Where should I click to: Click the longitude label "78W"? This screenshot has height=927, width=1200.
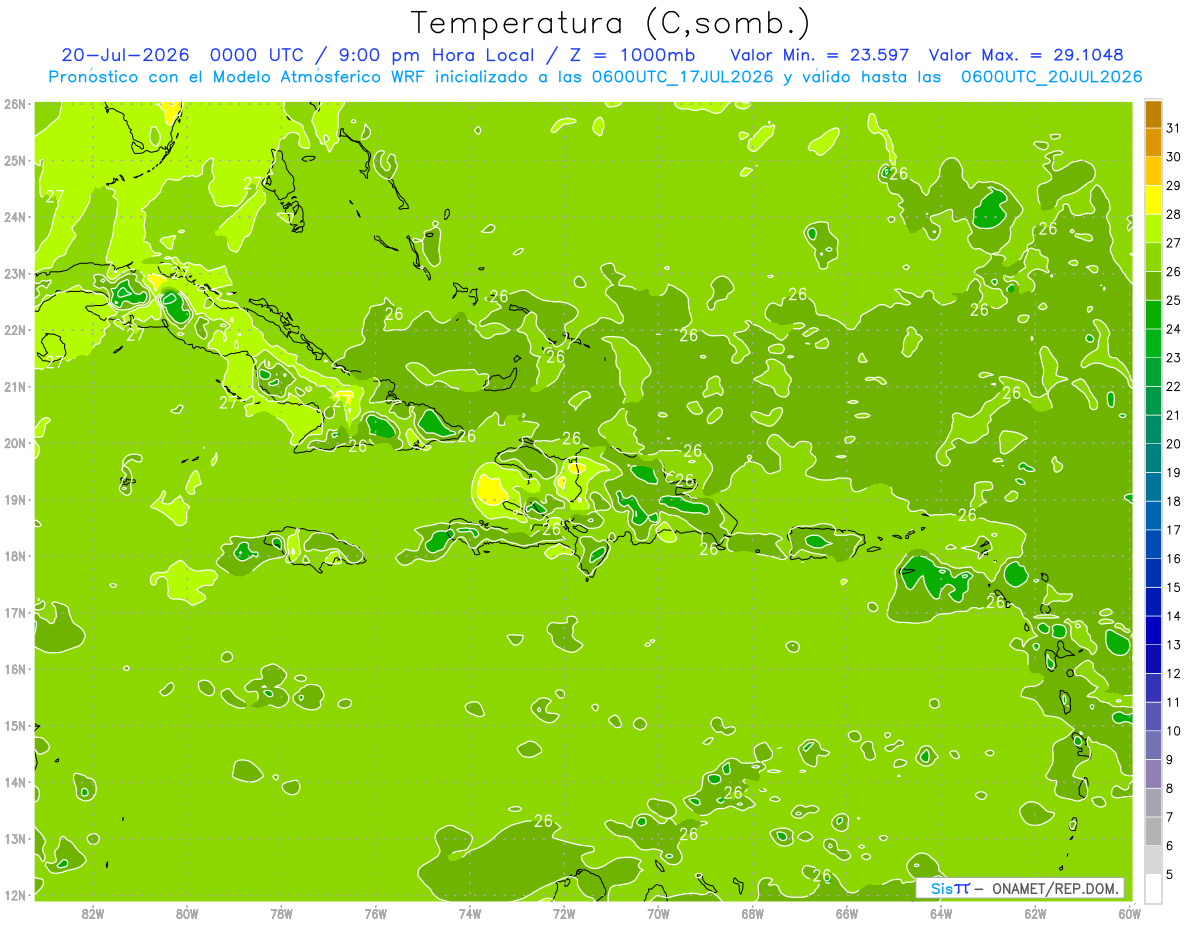(281, 914)
